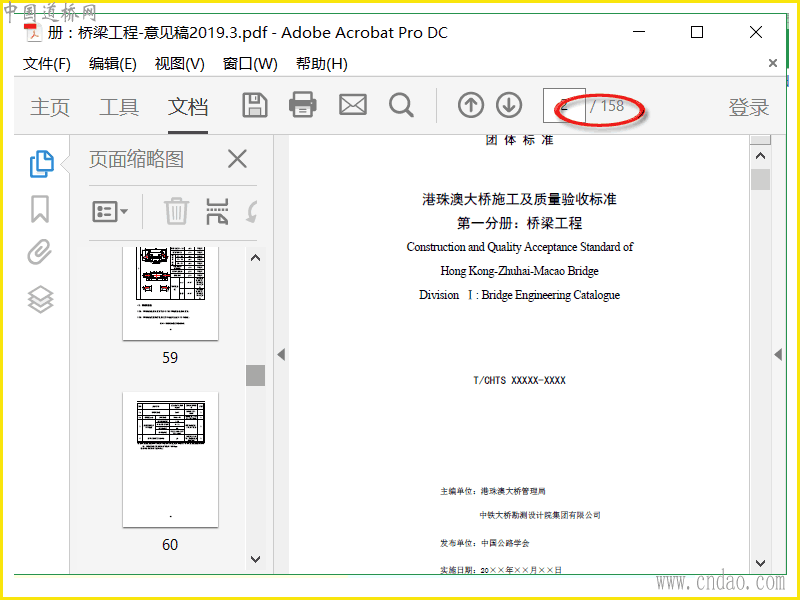This screenshot has height=600, width=800.
Task: Go to next page down arrow
Action: 509,106
